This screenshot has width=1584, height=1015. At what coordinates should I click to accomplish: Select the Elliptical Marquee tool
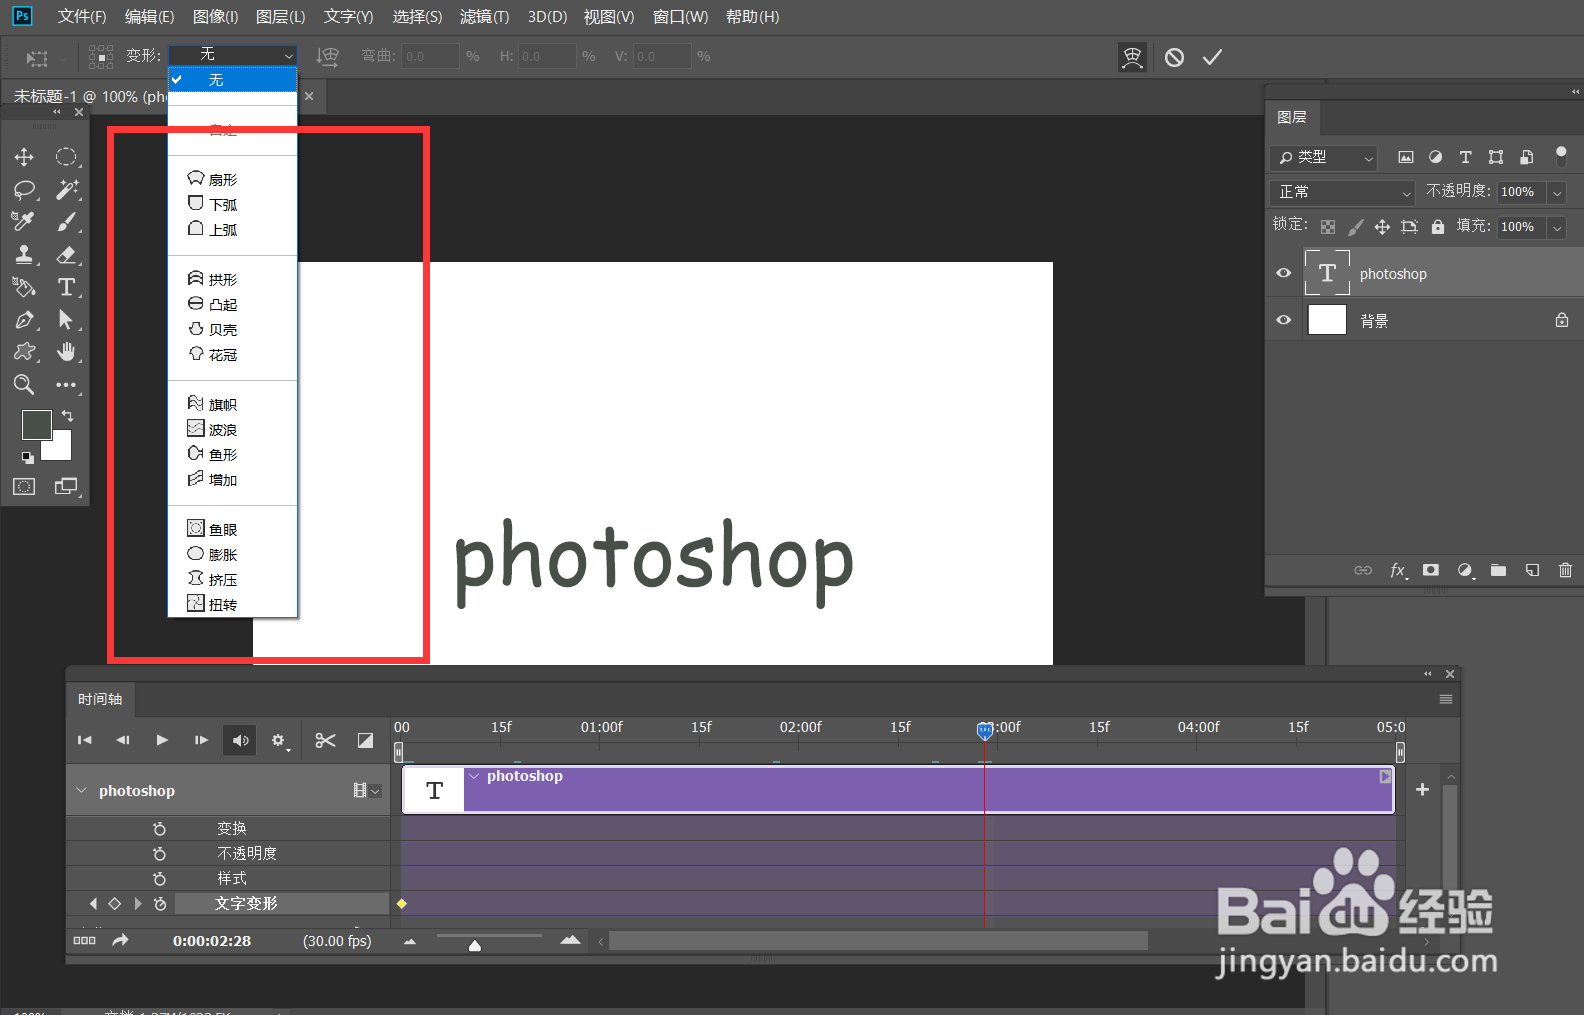66,157
